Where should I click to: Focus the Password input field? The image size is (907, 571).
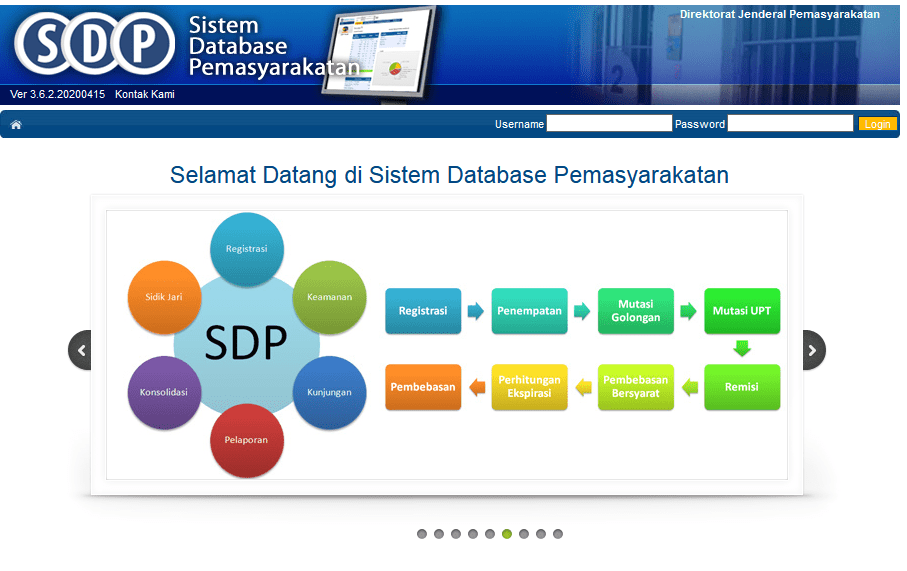pos(790,124)
